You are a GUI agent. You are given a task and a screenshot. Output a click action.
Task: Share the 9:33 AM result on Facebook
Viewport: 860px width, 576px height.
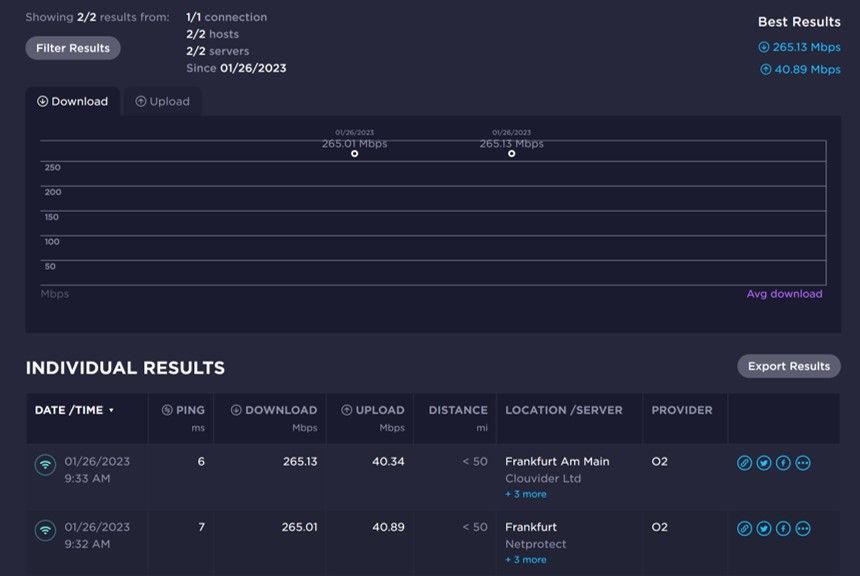coord(783,462)
